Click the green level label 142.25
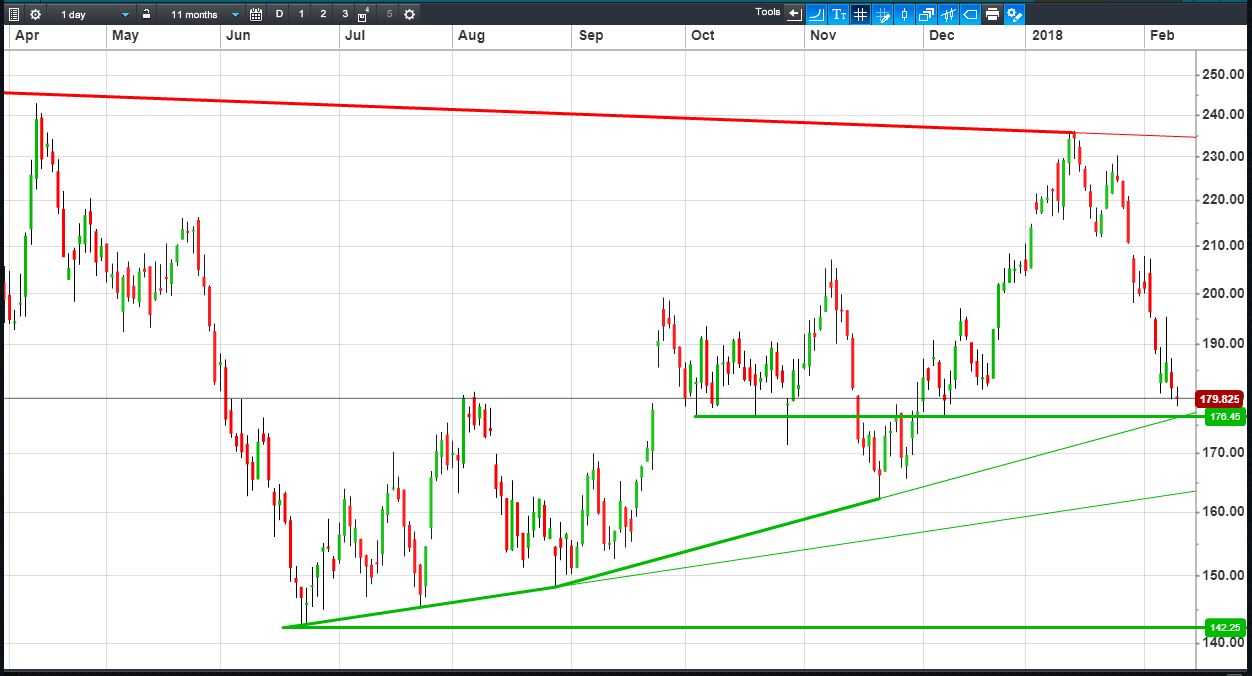This screenshot has width=1252, height=676. pos(1225,627)
